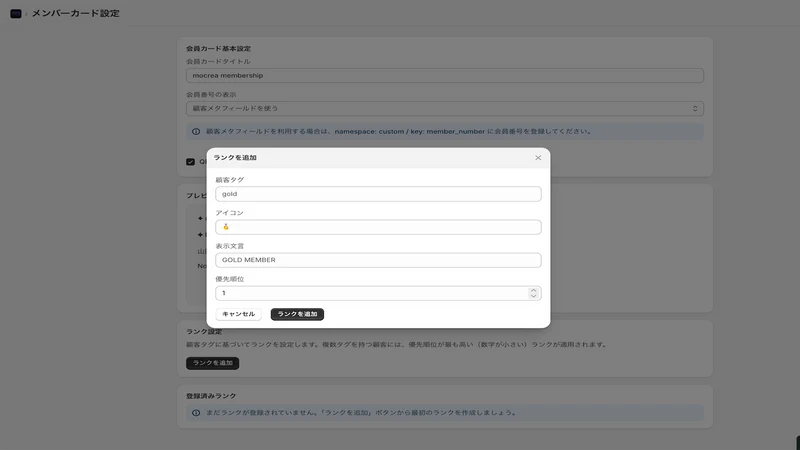Click the 会員カード基本設定 heading

tap(218, 48)
